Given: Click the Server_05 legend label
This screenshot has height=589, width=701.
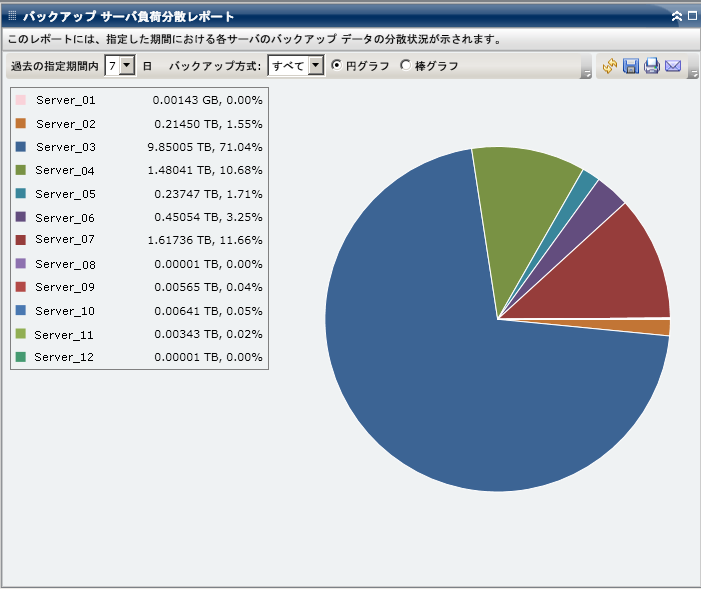Looking at the screenshot, I should pyautogui.click(x=65, y=194).
